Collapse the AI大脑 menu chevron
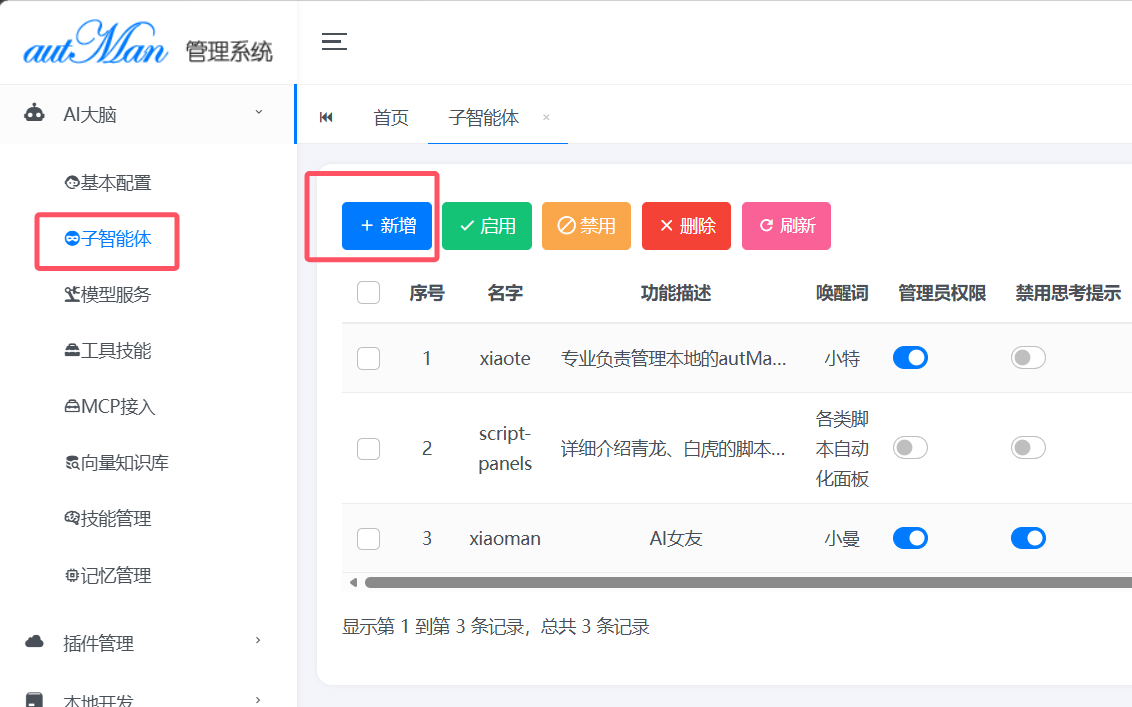 coord(259,112)
